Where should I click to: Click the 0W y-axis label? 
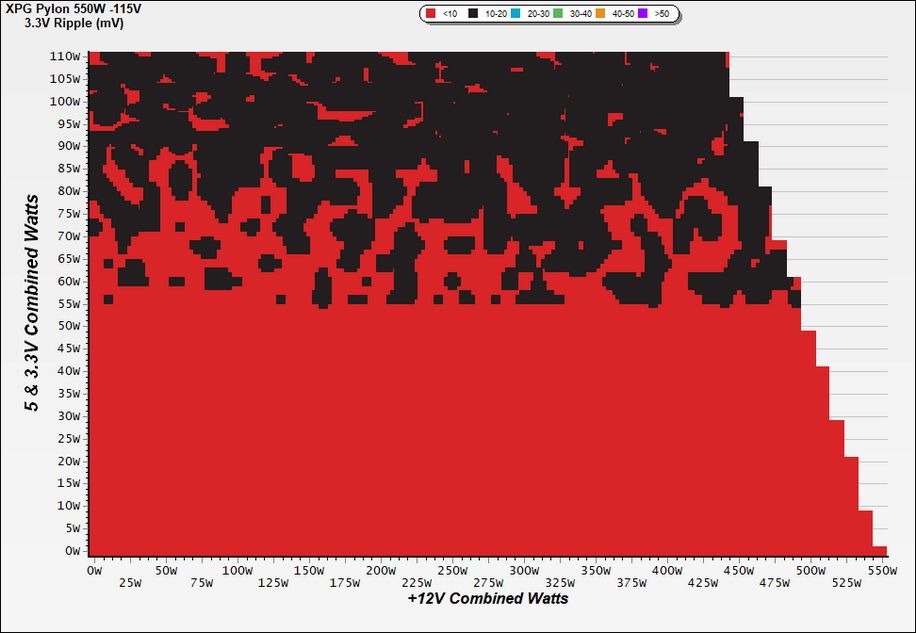(75, 551)
